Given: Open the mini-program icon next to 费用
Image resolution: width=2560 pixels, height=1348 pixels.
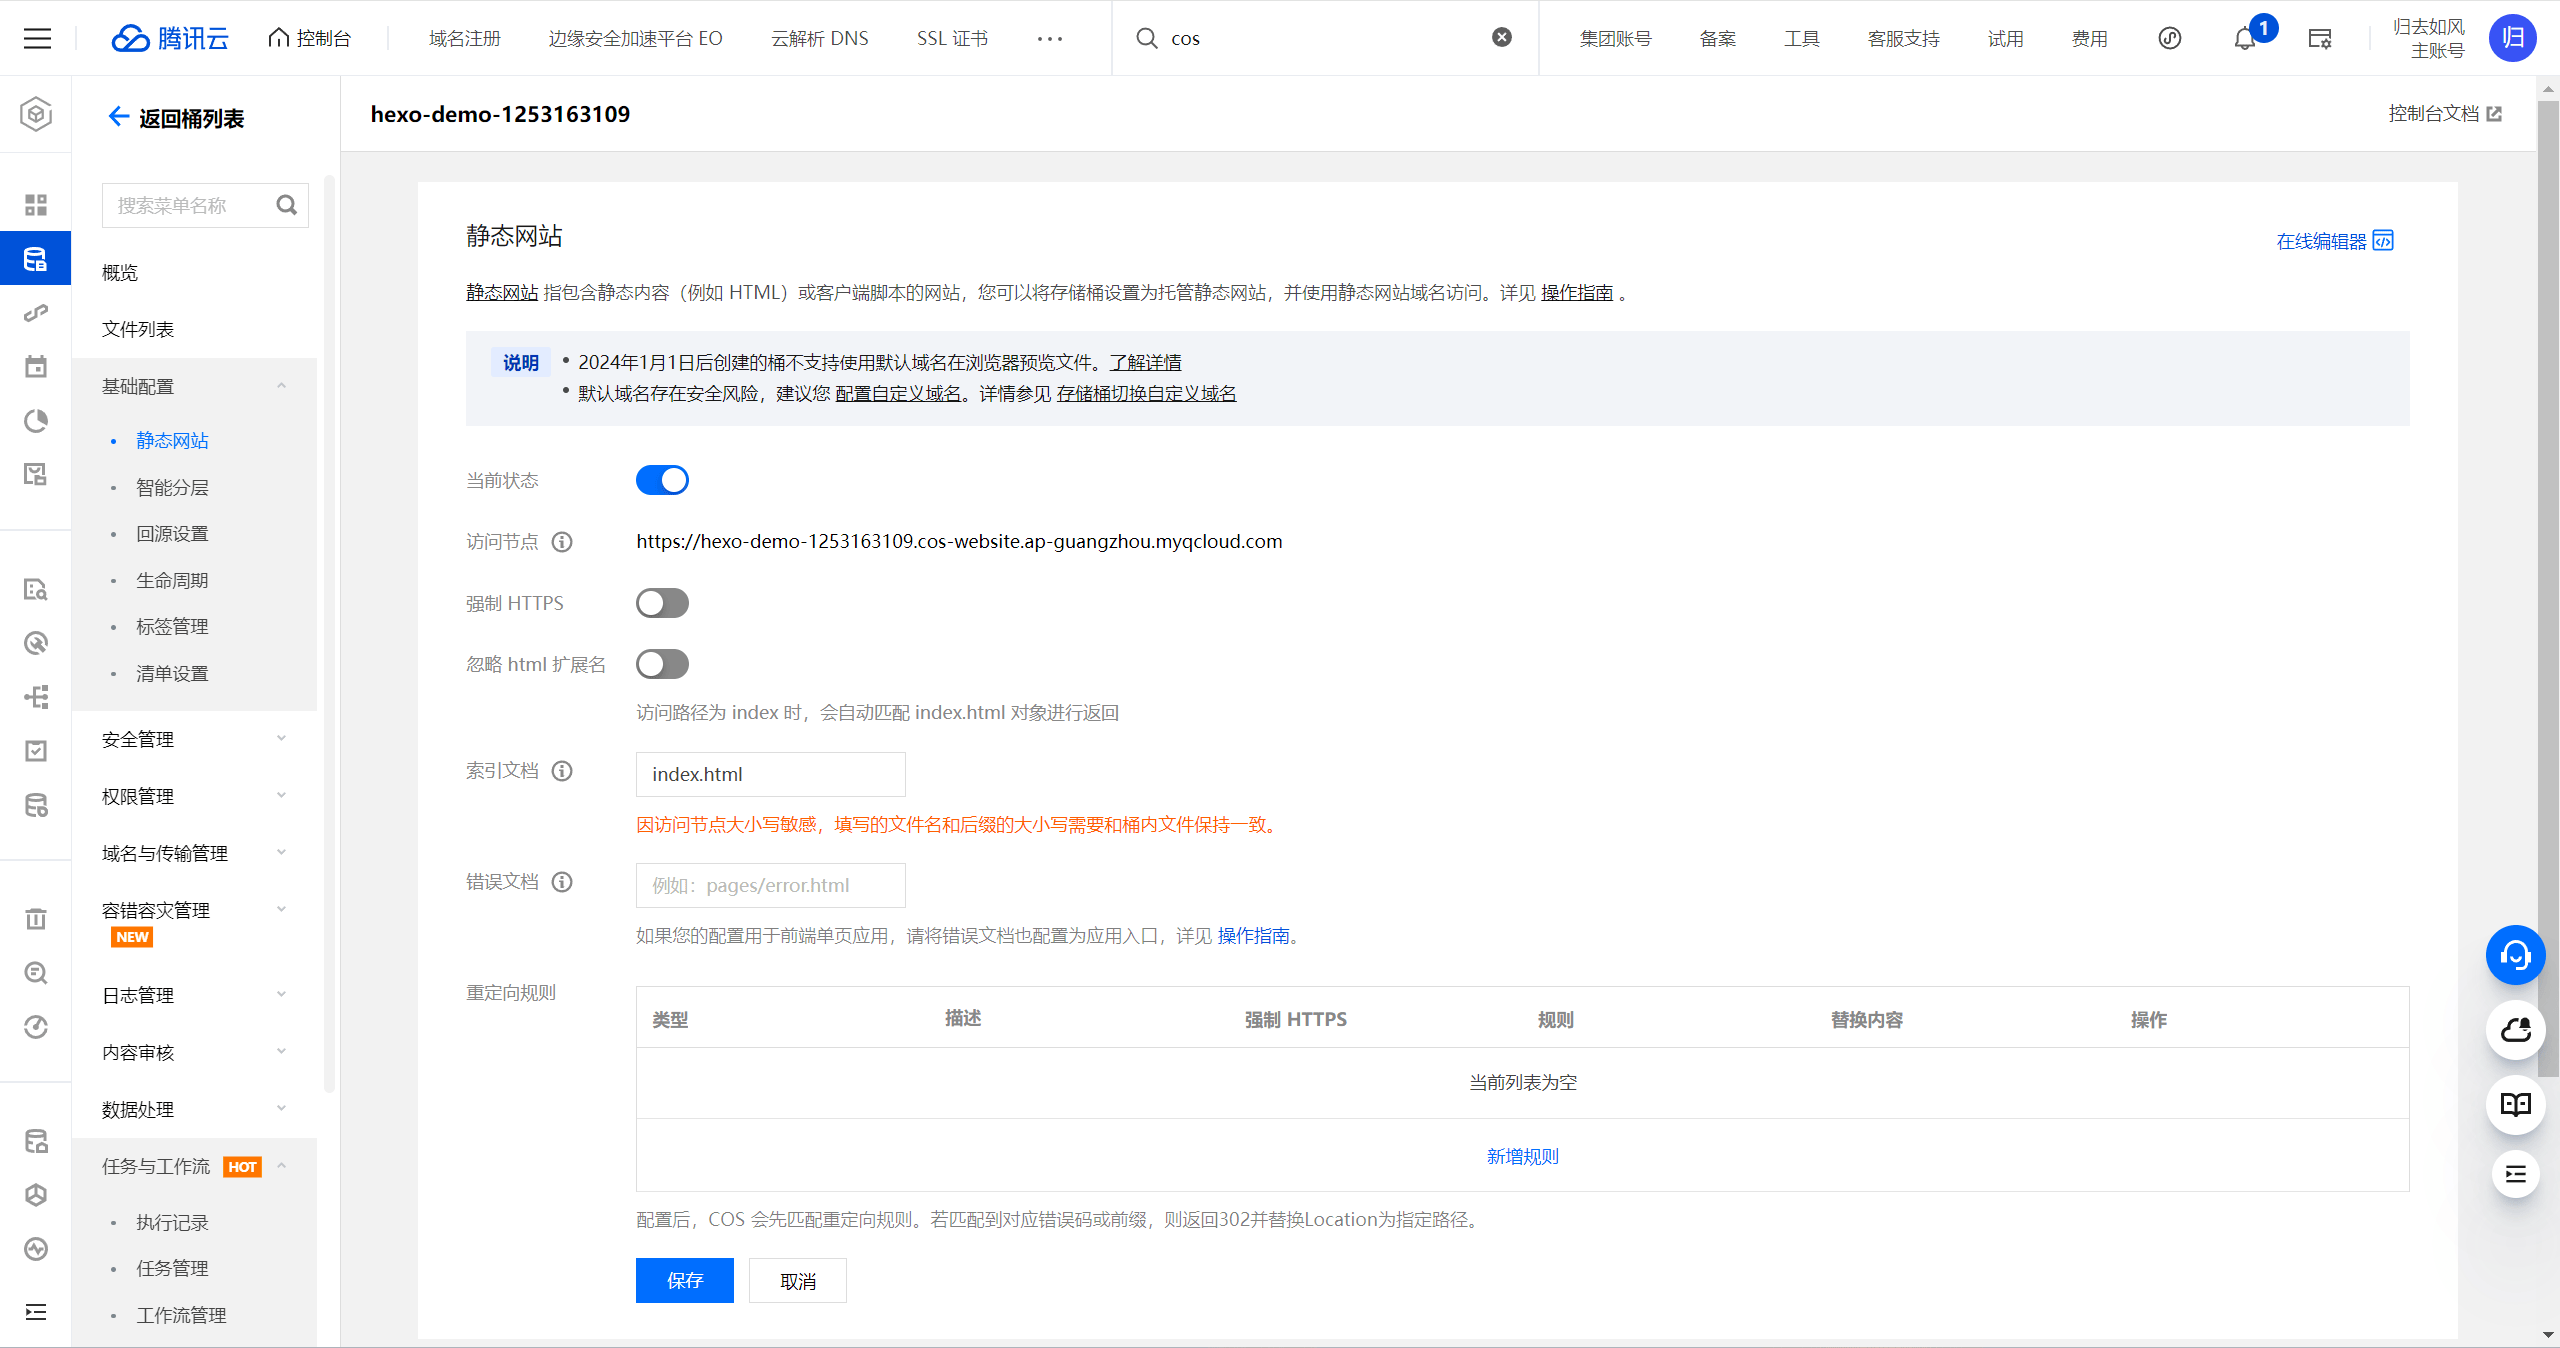Looking at the screenshot, I should pyautogui.click(x=2169, y=38).
